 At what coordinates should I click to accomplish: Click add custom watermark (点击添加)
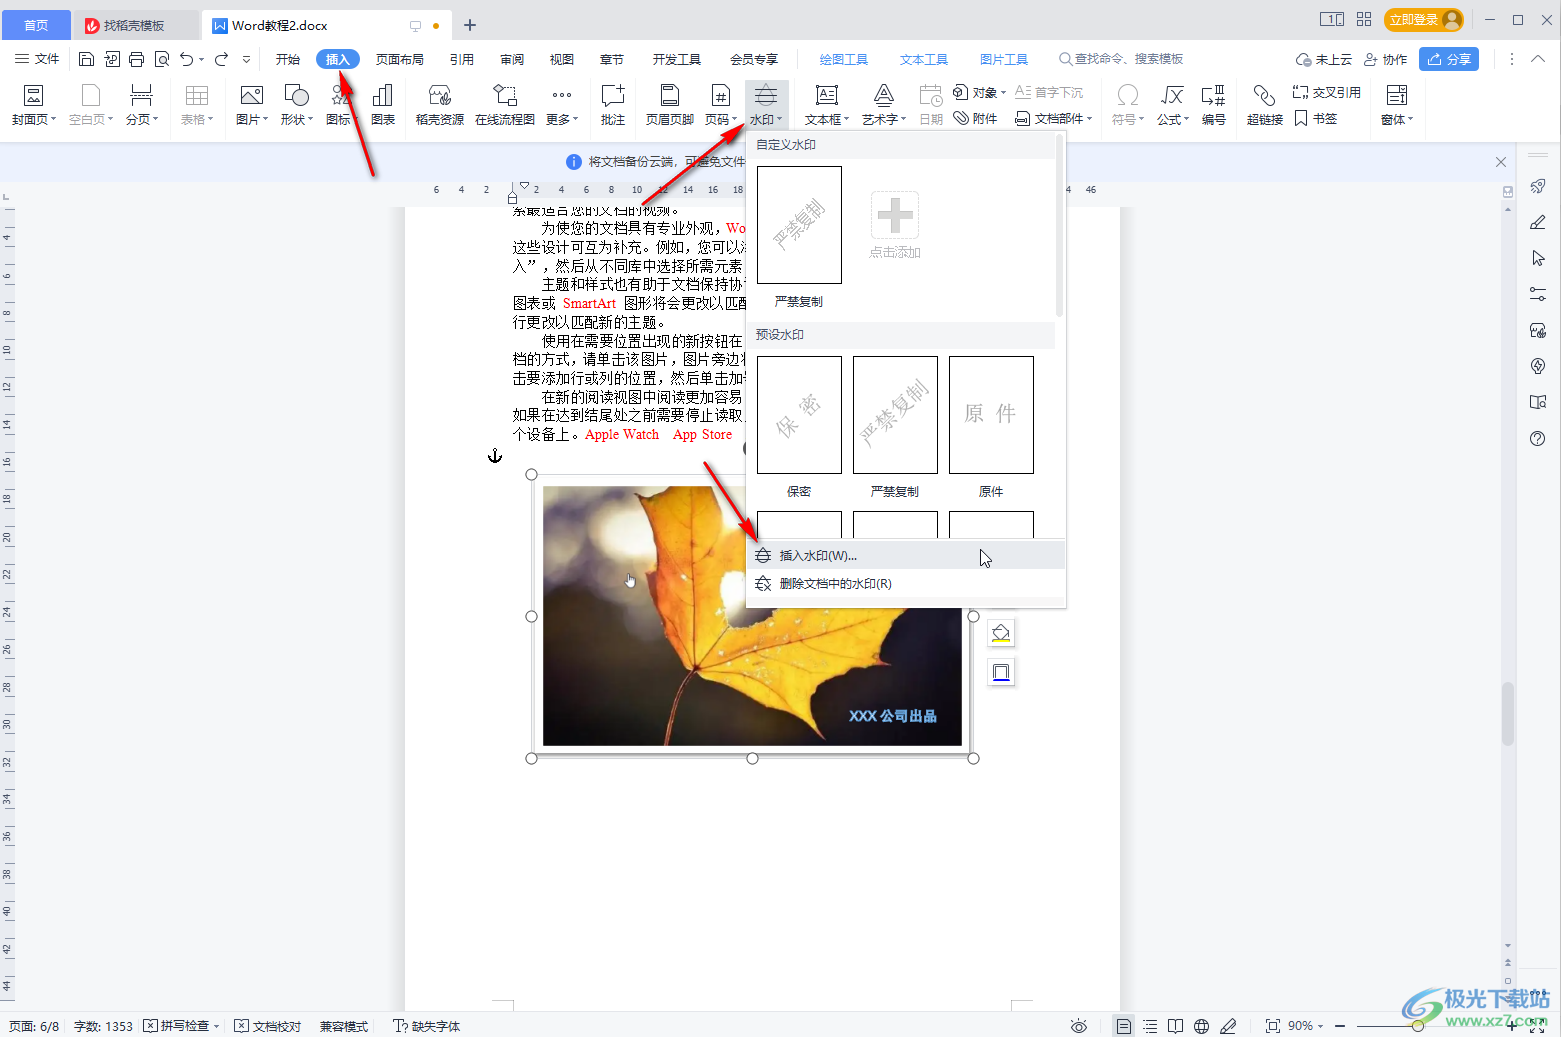(x=895, y=226)
